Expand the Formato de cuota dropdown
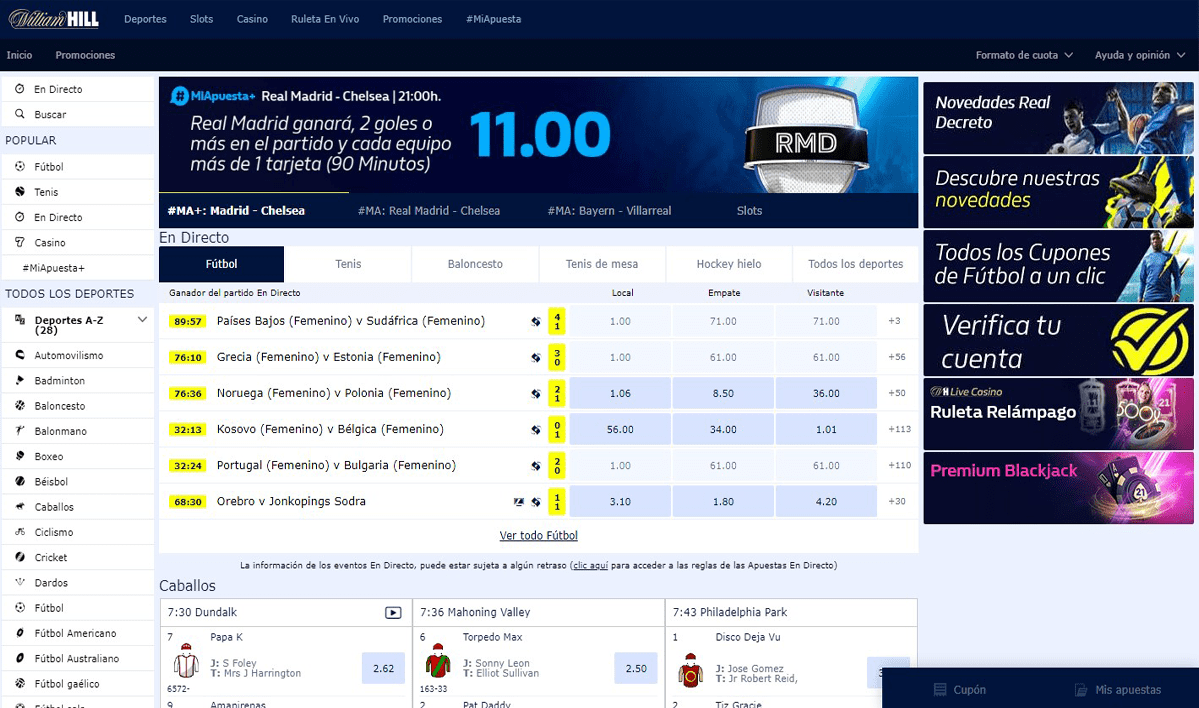 click(1024, 55)
